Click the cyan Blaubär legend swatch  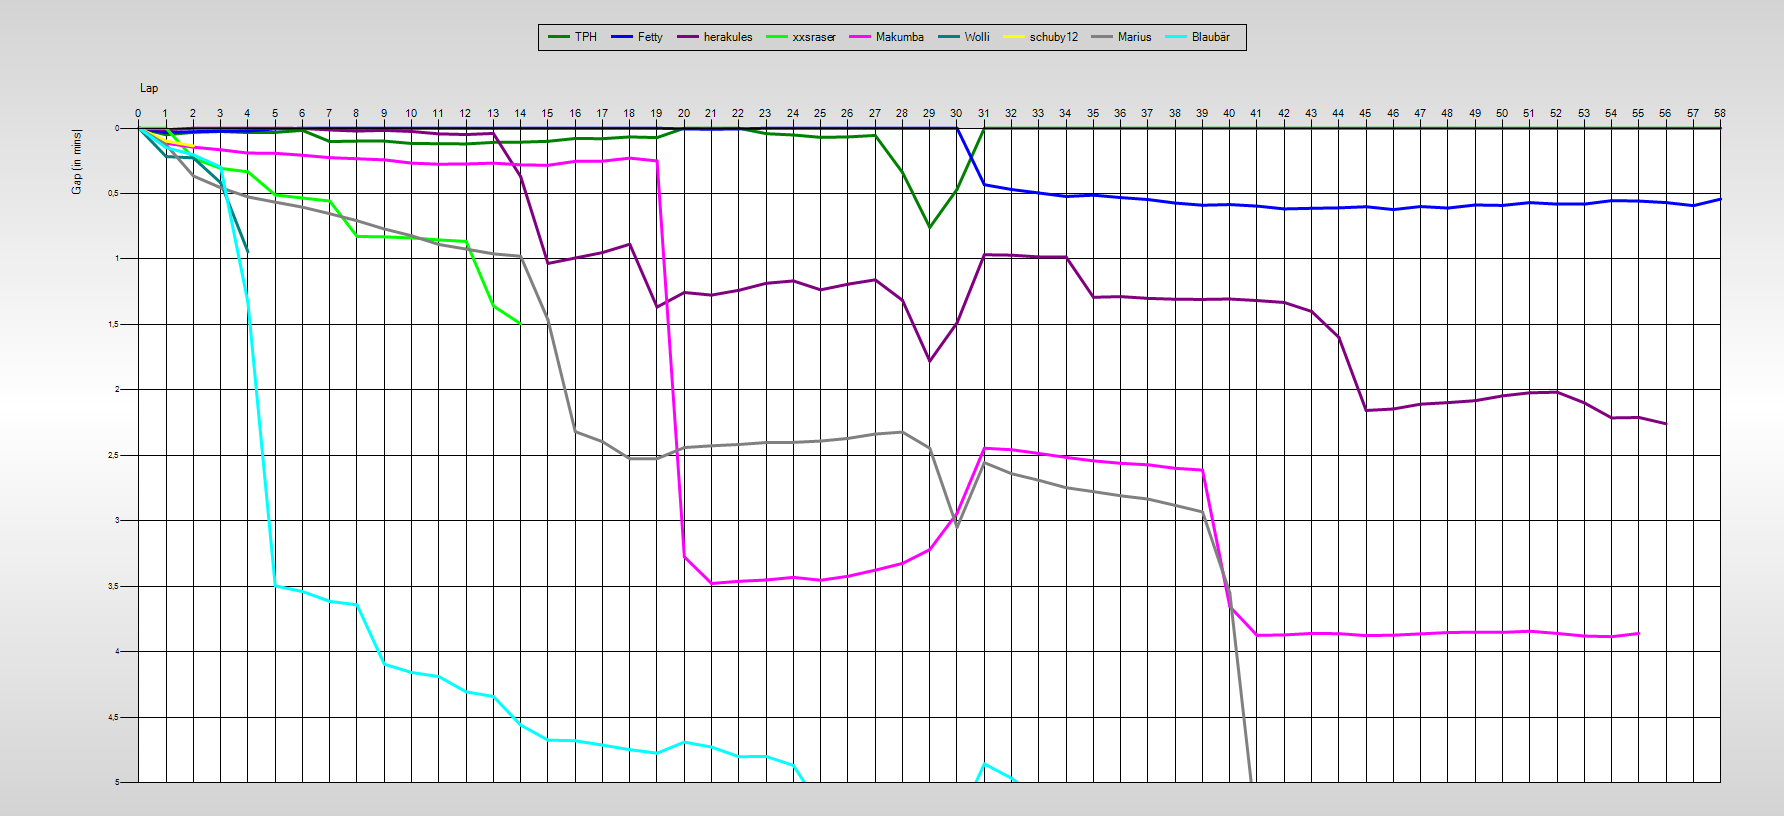click(1176, 37)
